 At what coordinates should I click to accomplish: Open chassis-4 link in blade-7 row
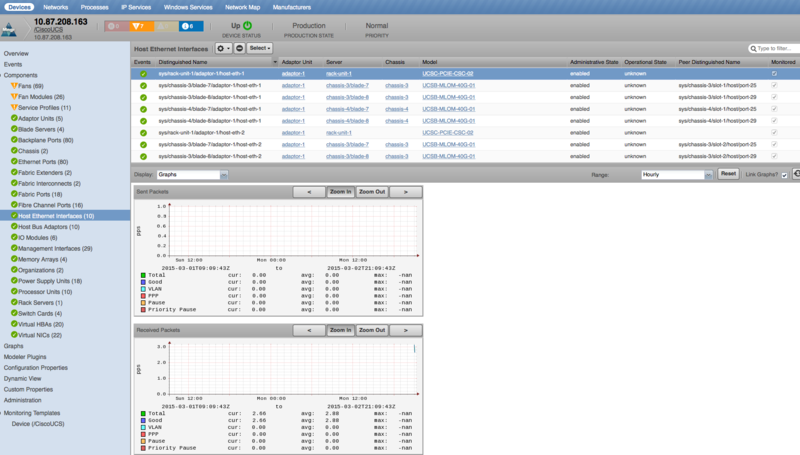point(397,109)
